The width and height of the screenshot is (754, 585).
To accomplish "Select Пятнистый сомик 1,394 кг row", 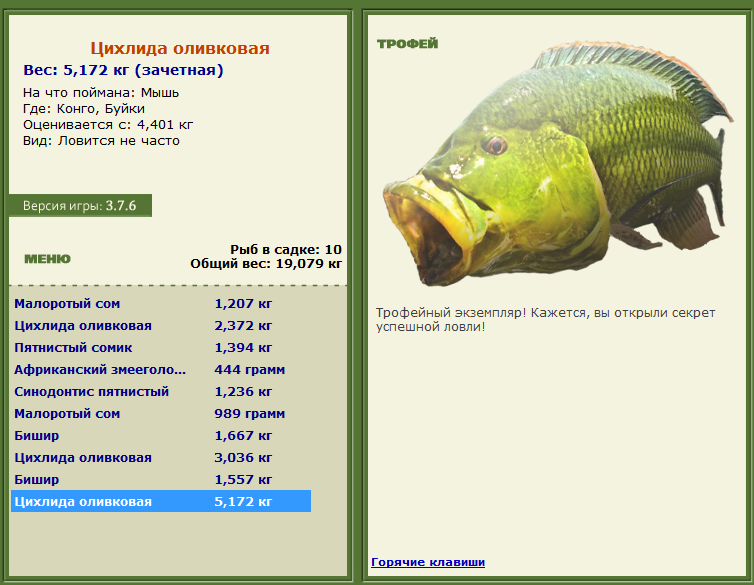I will click(161, 348).
